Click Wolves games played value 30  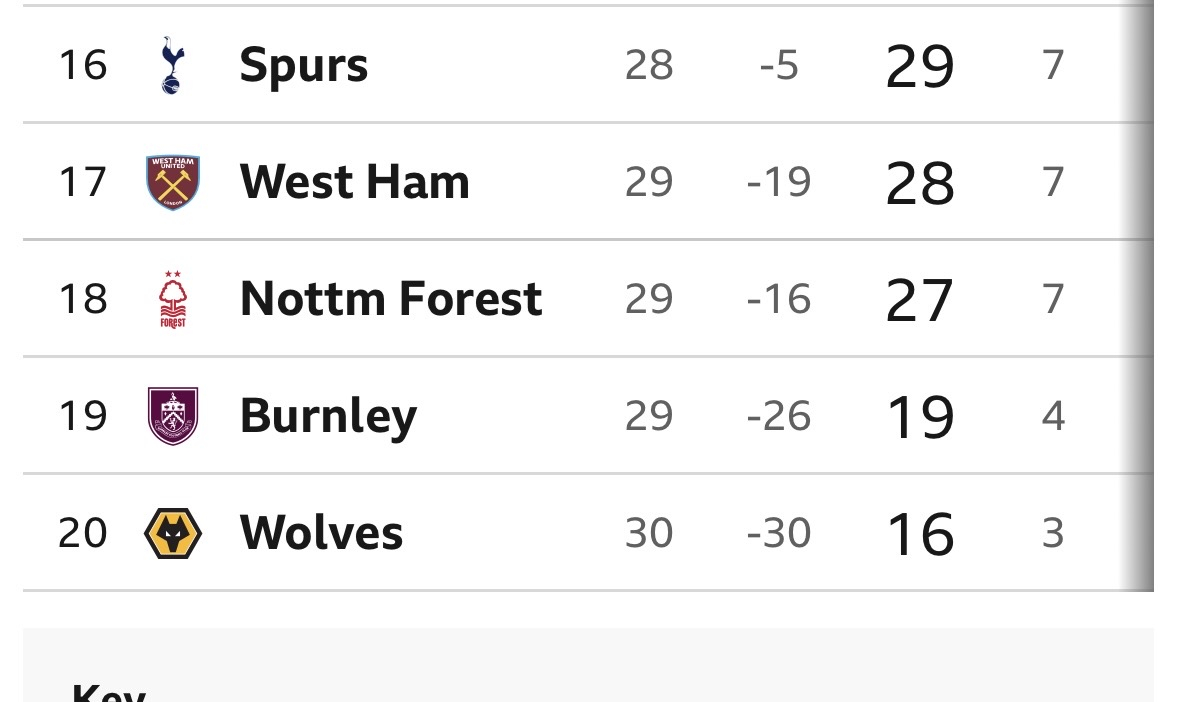click(x=649, y=533)
